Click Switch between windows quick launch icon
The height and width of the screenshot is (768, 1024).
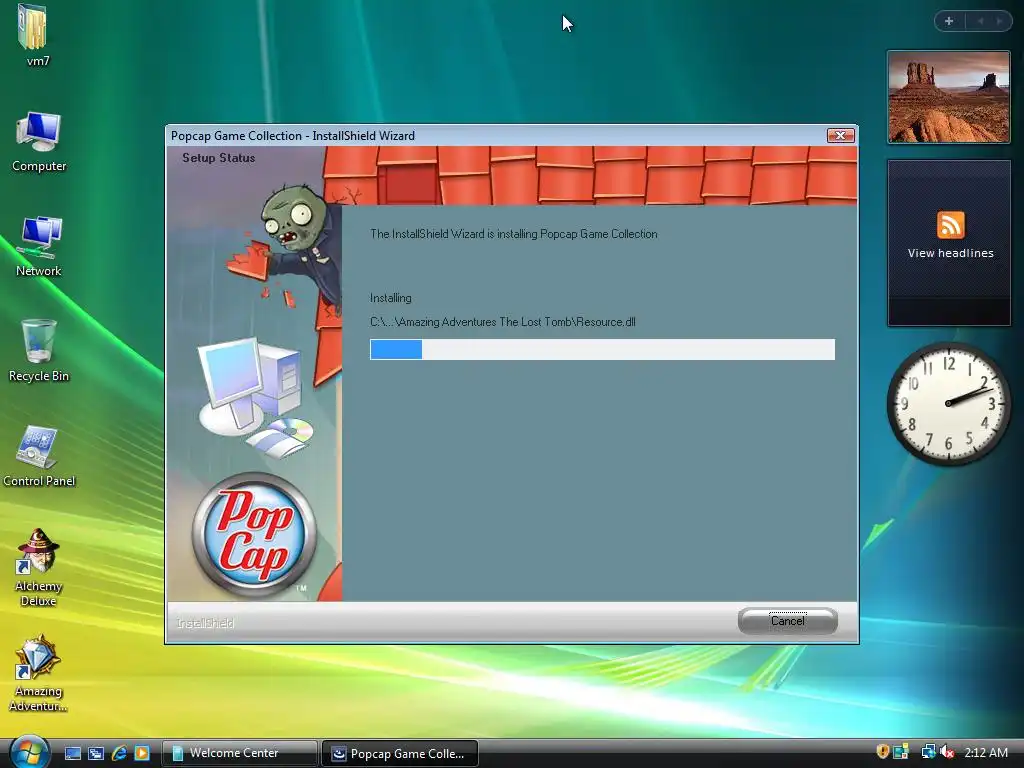[x=96, y=754]
